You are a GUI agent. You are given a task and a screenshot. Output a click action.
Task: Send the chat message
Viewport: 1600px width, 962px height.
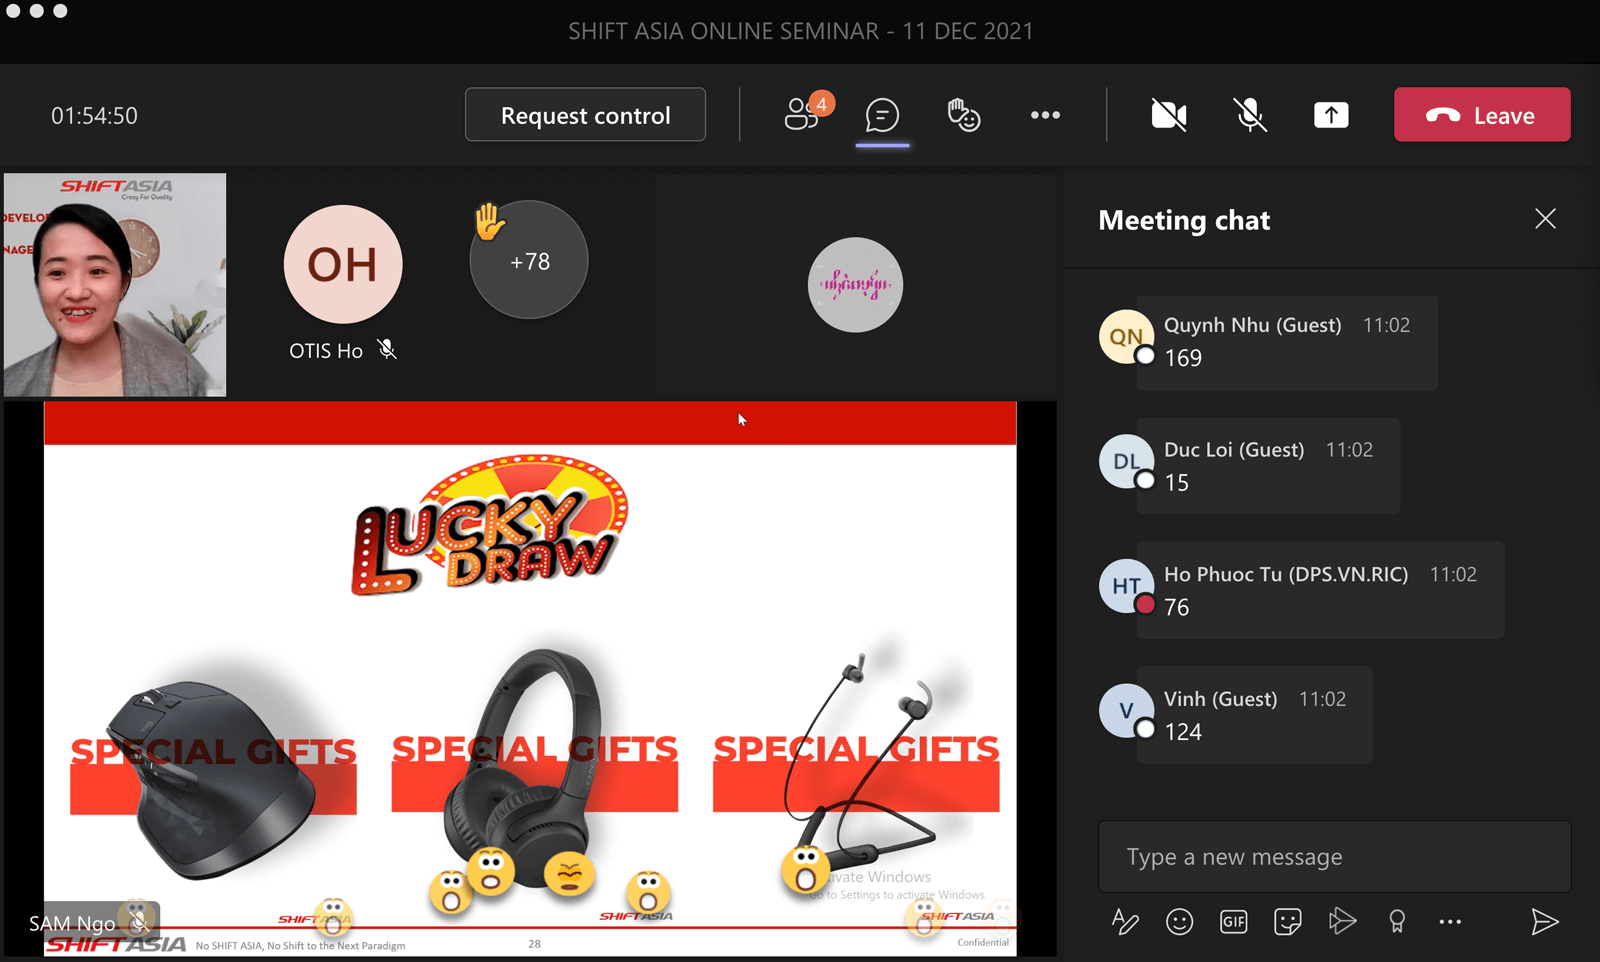click(x=1545, y=922)
